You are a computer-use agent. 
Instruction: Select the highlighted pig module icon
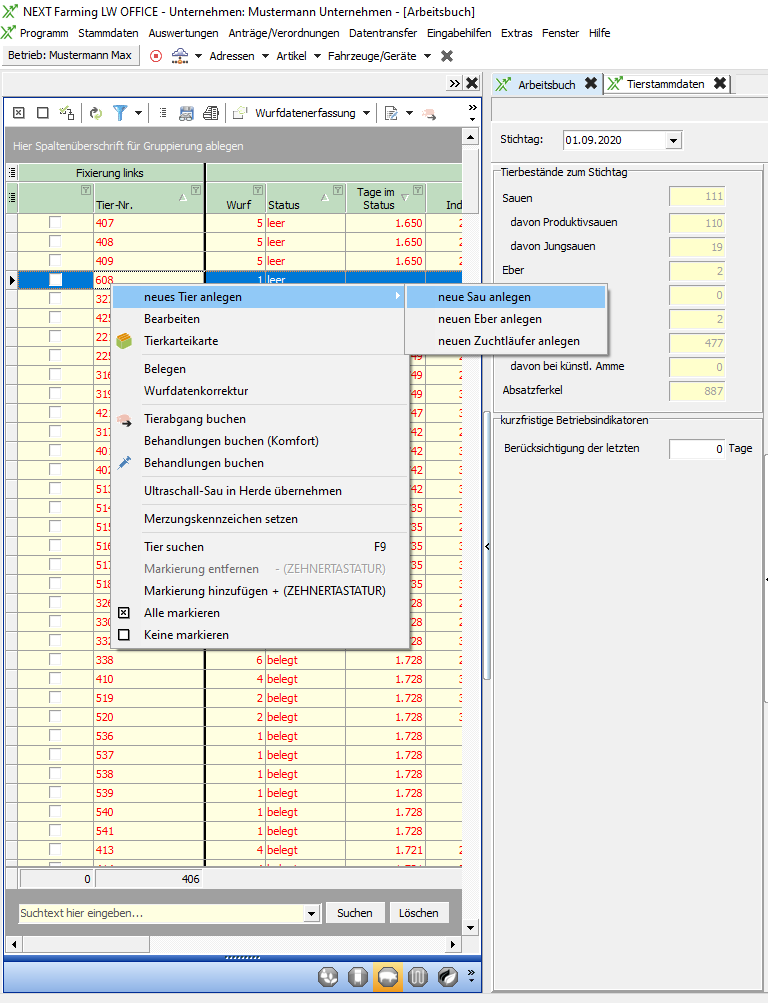(389, 977)
